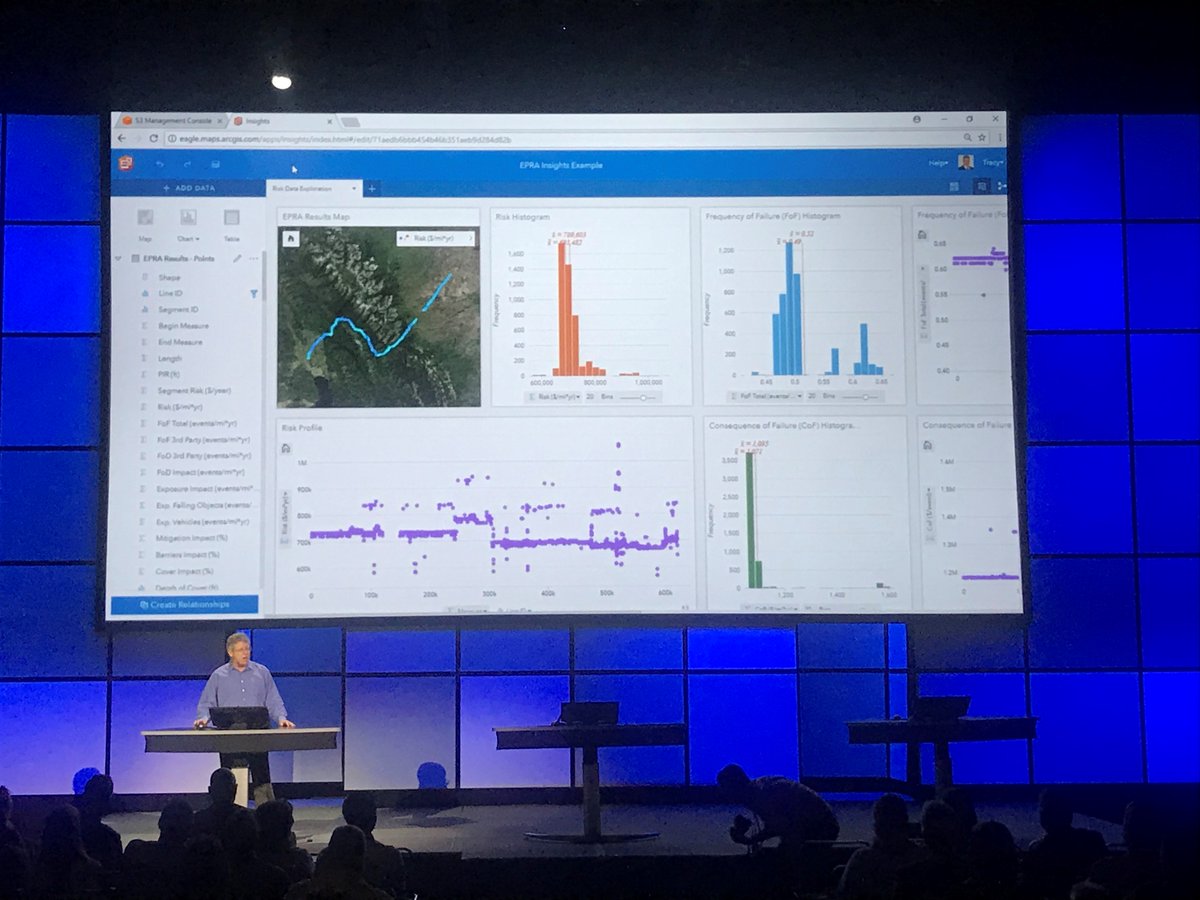Click the home extent button on EPRA Results Map

[290, 239]
